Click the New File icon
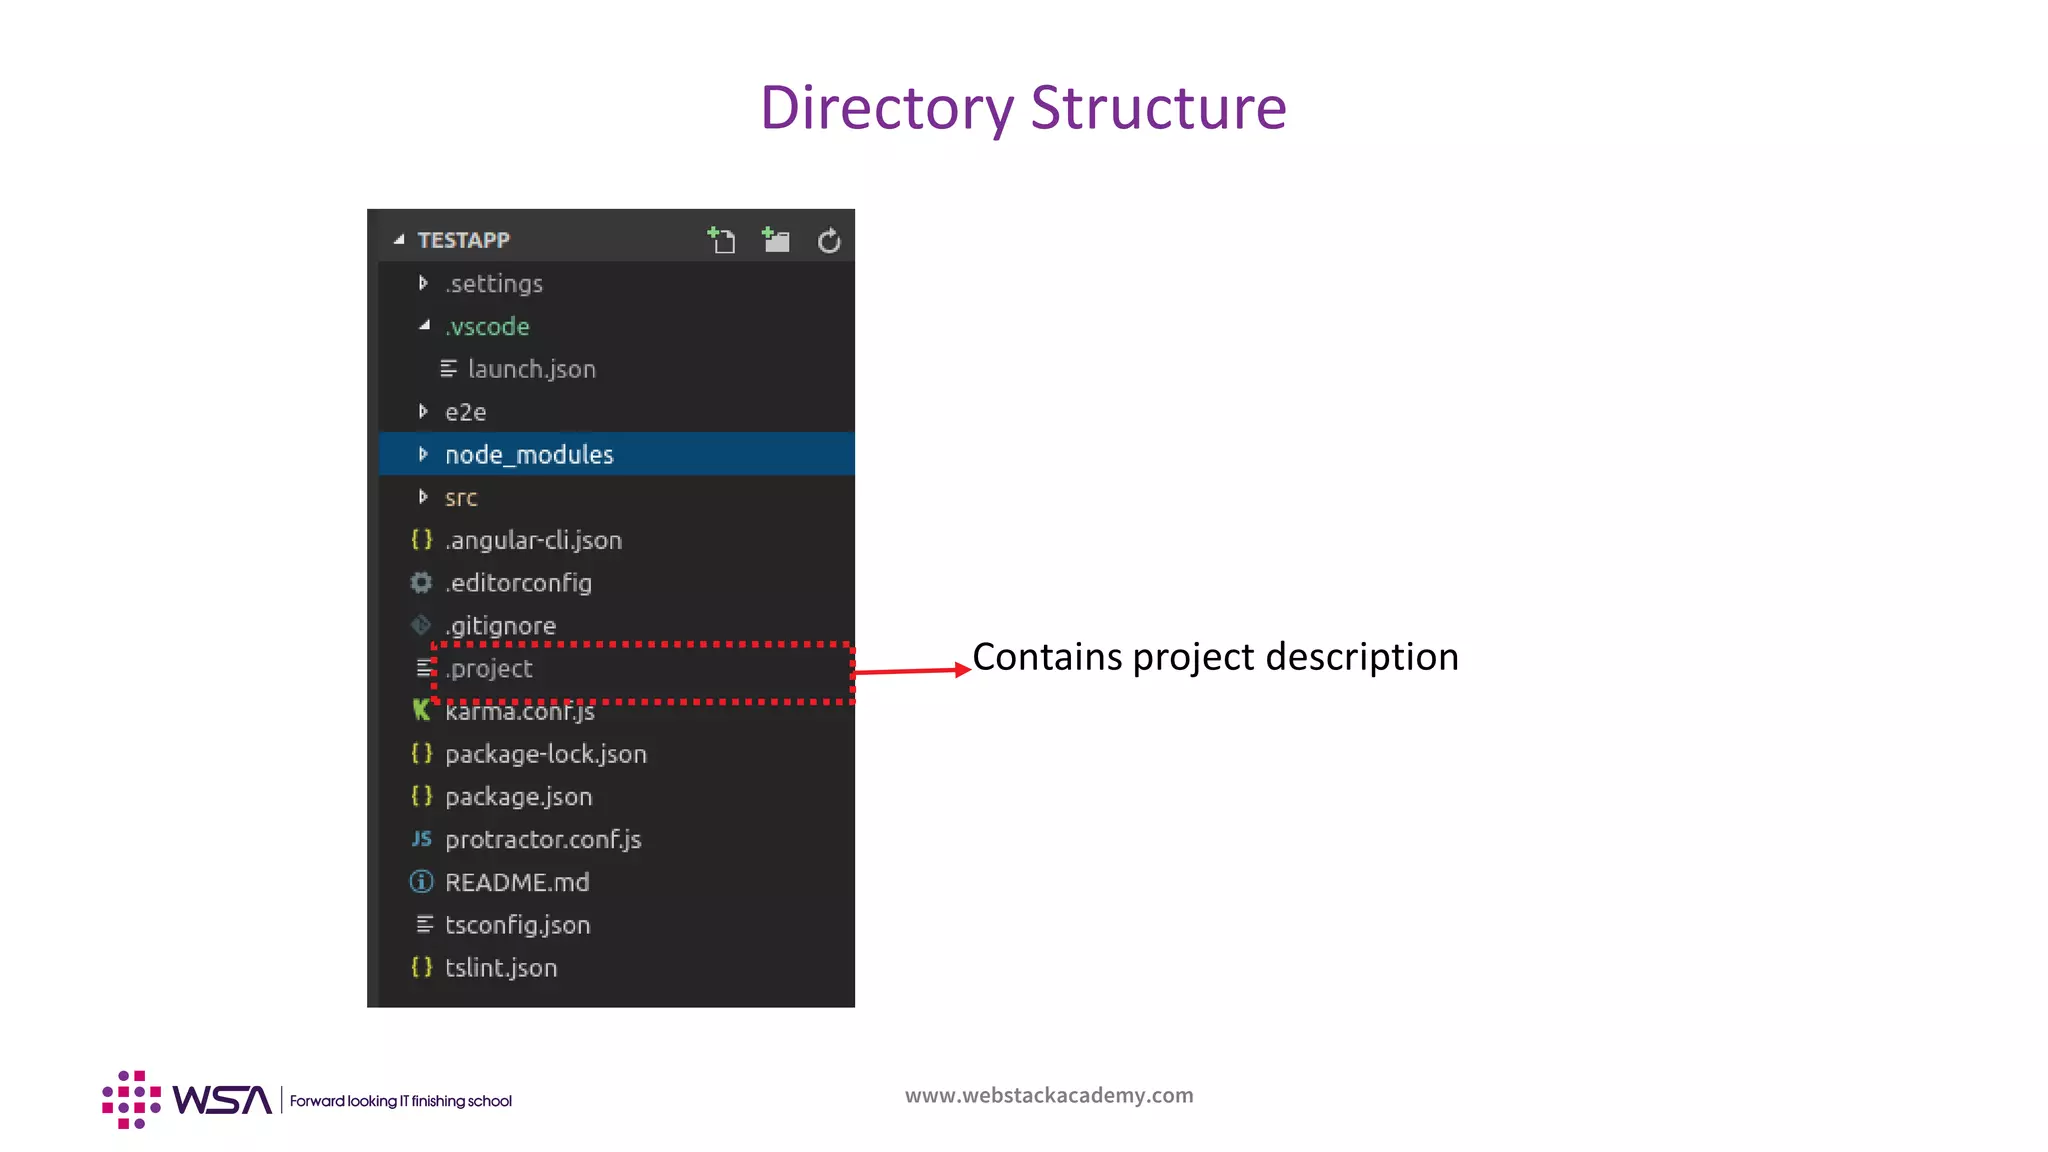The image size is (2048, 1152). [x=721, y=240]
